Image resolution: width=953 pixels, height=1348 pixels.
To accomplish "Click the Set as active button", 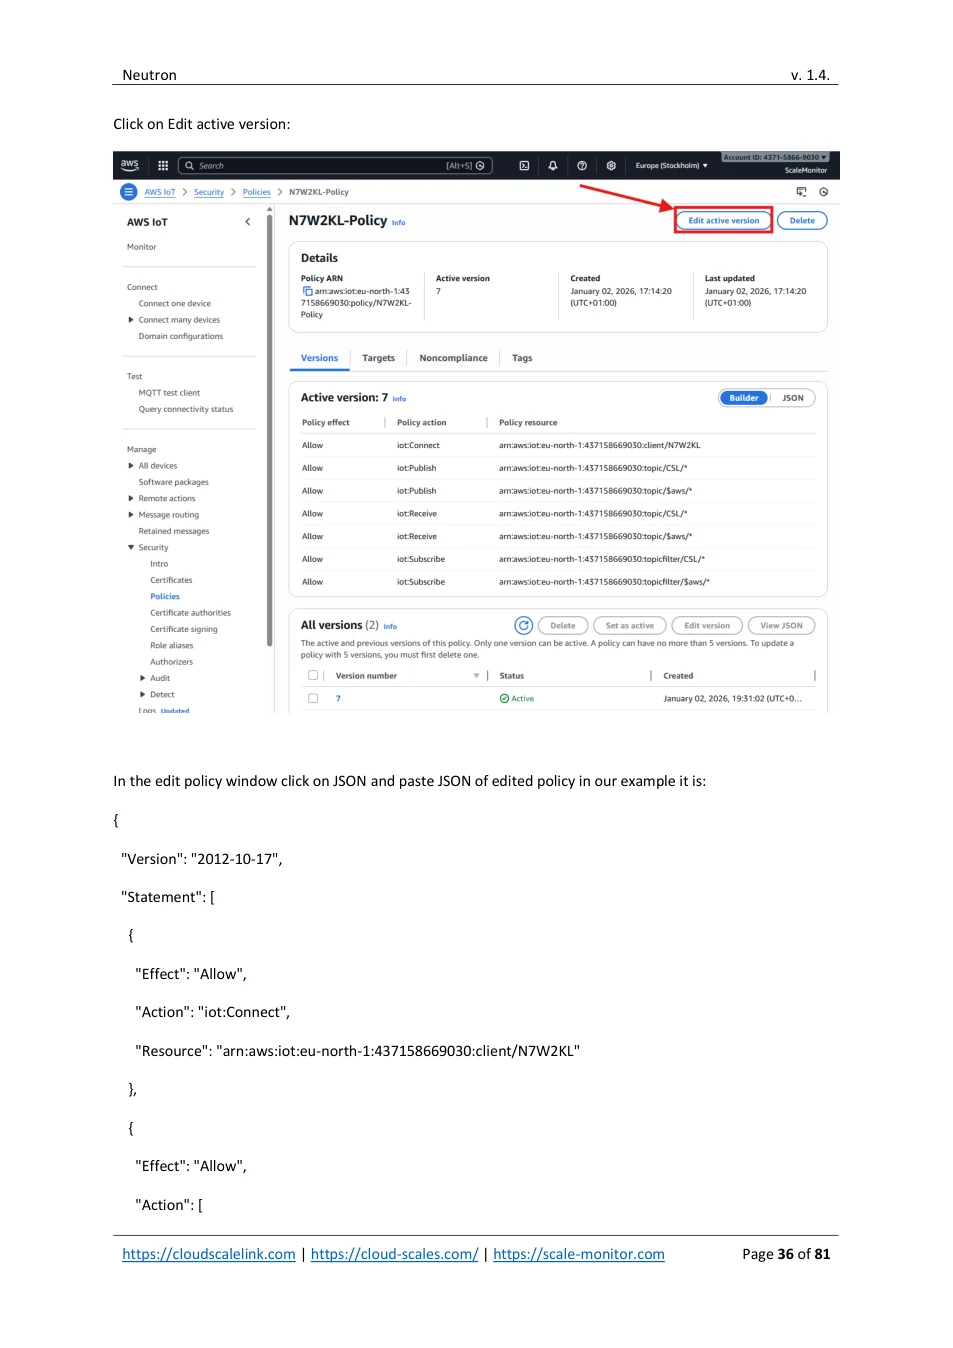I will (630, 626).
